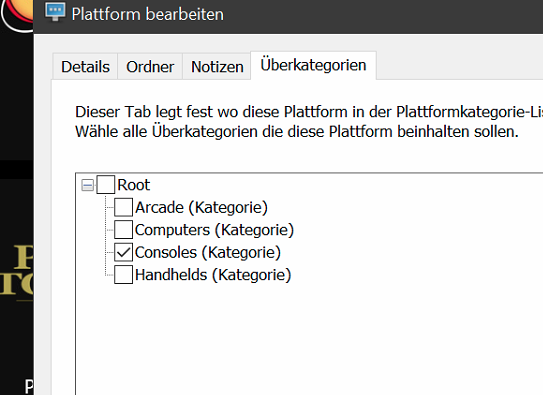Collapse the Root tree node

87,185
